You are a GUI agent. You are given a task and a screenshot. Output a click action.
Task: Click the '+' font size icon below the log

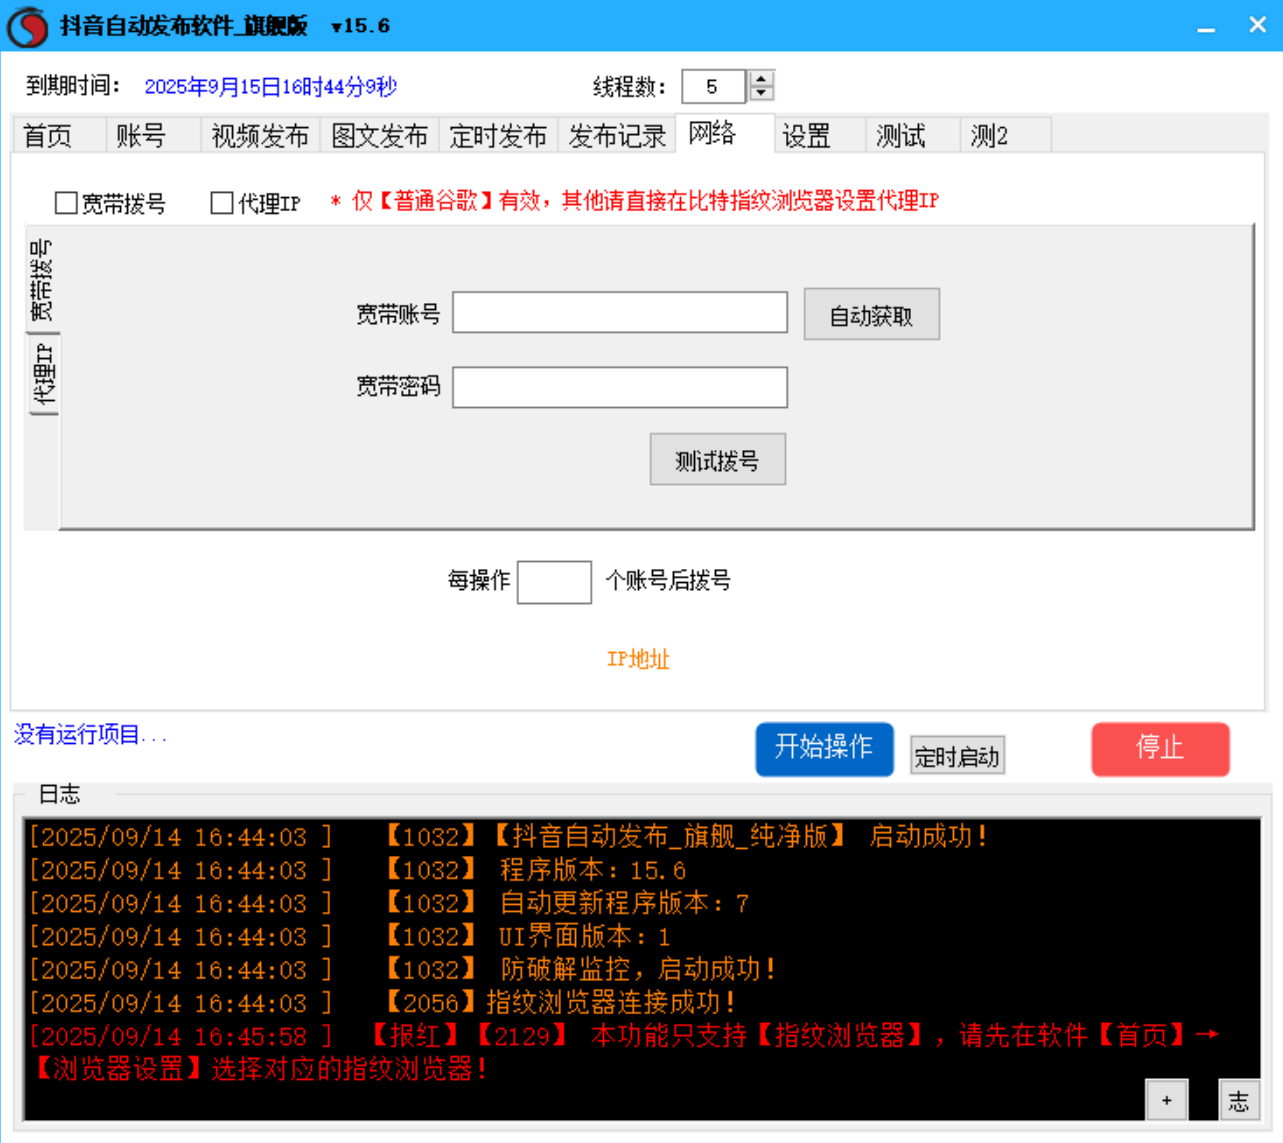(1165, 1099)
